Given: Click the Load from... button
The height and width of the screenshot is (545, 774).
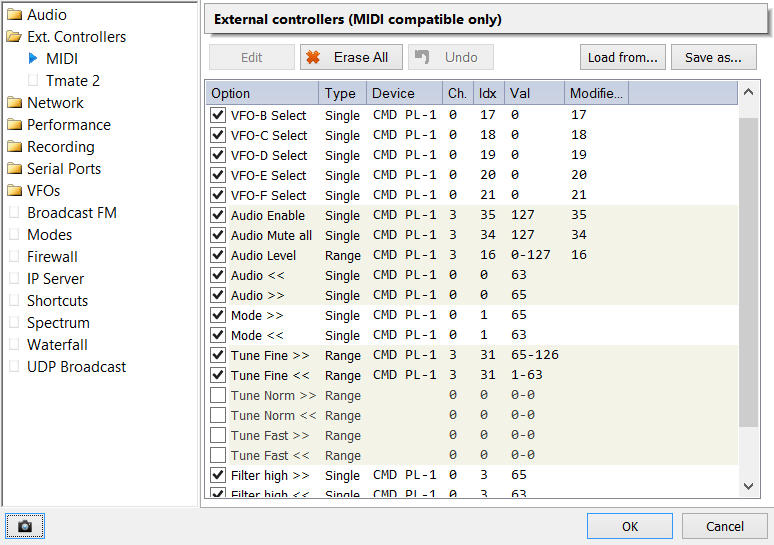Looking at the screenshot, I should click(622, 57).
